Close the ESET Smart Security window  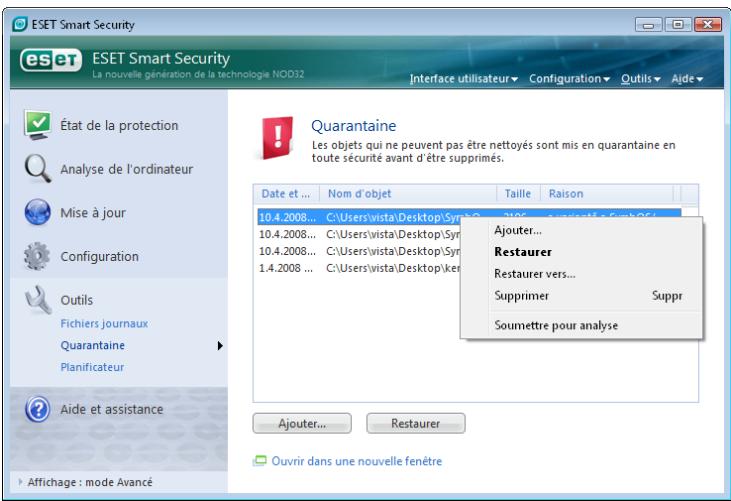(x=708, y=24)
